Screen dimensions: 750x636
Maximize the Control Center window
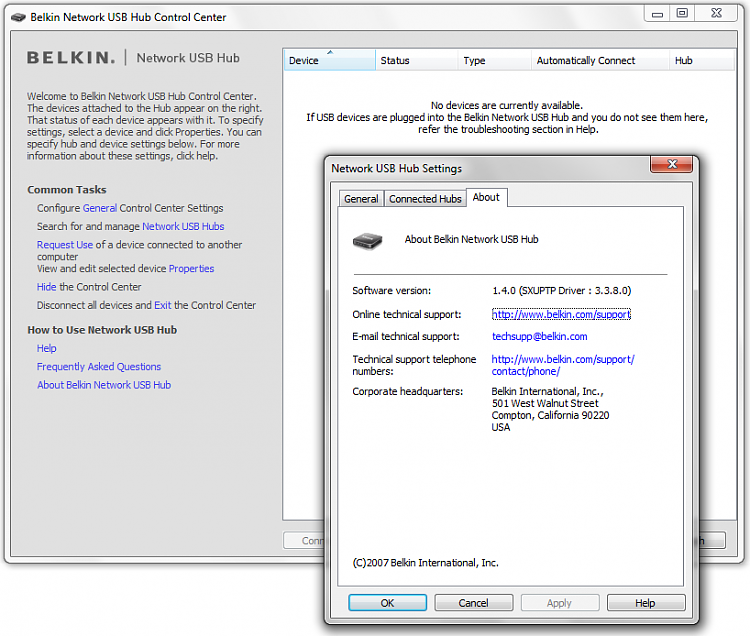(x=682, y=13)
